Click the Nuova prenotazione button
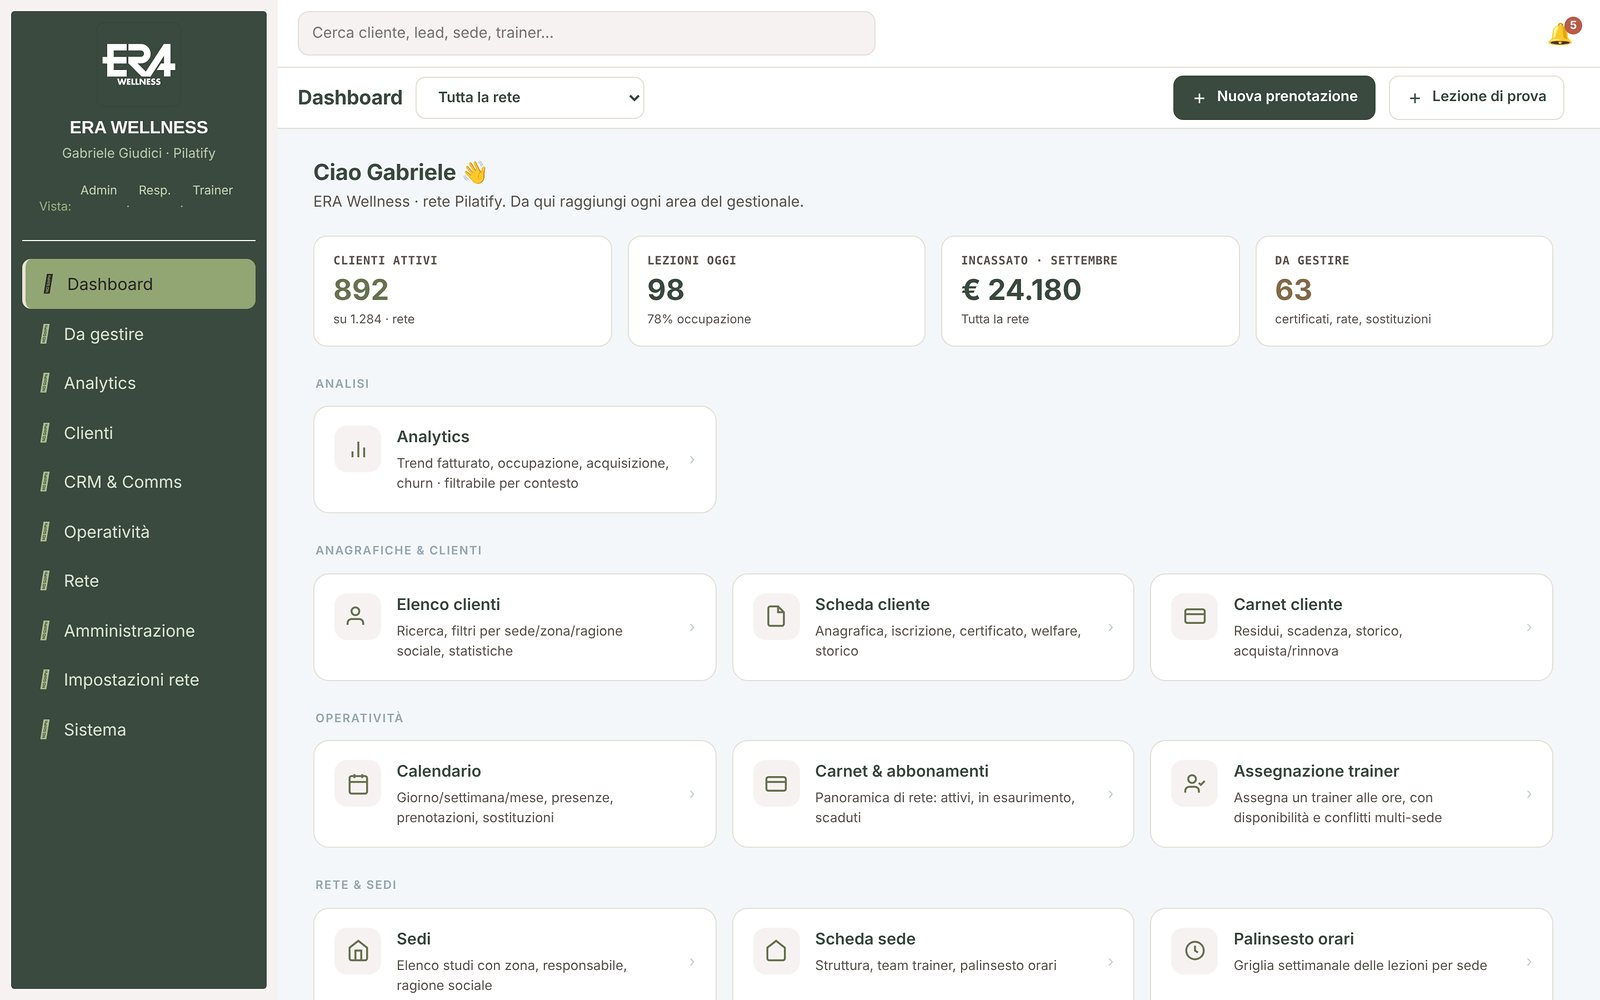Viewport: 1600px width, 1000px height. click(x=1274, y=98)
